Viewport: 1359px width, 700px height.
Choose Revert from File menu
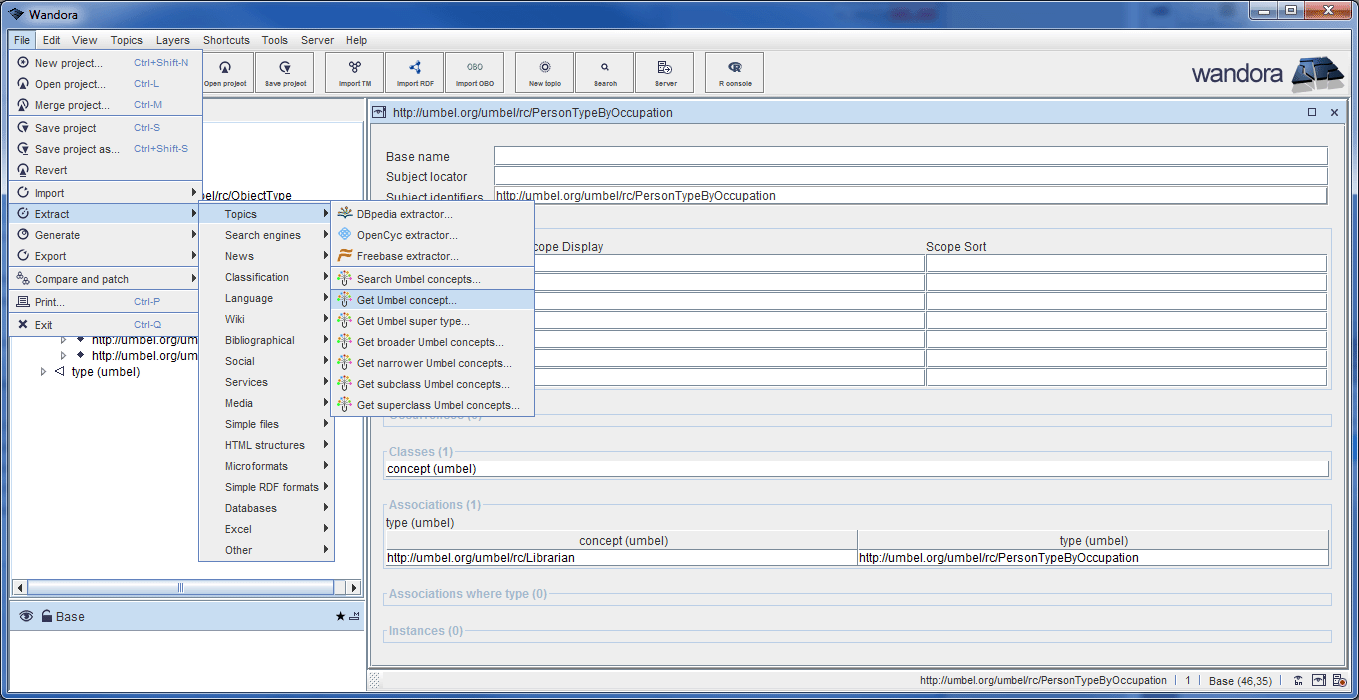pos(105,170)
